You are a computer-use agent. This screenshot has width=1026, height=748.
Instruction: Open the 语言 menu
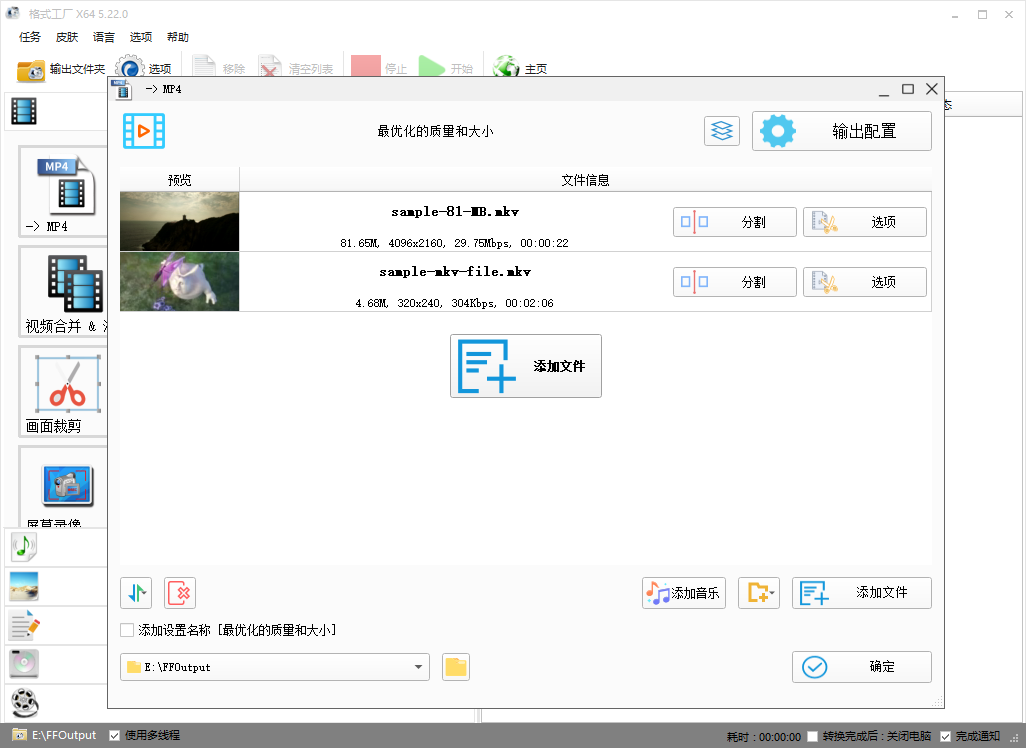click(104, 37)
